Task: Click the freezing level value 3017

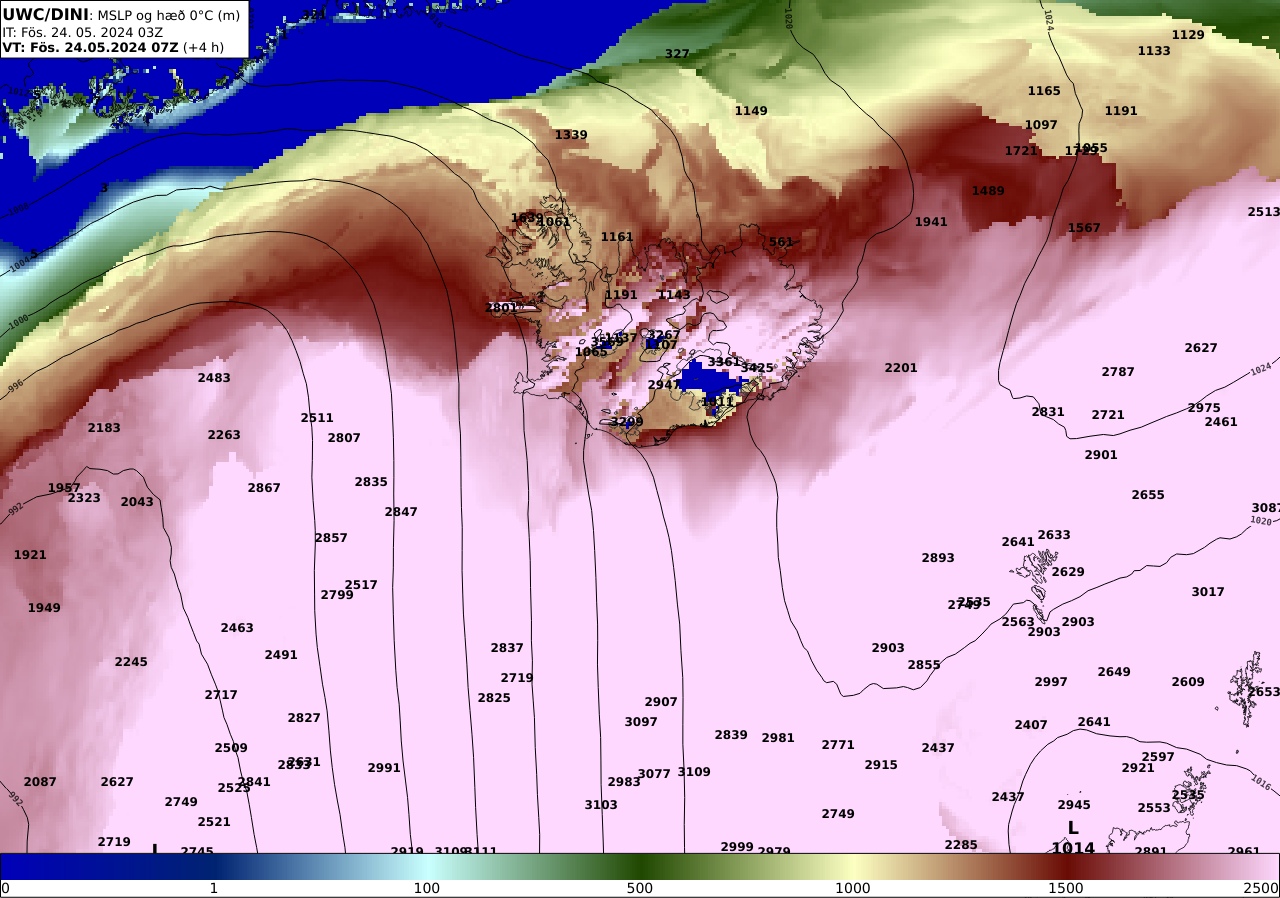Action: click(x=1208, y=592)
